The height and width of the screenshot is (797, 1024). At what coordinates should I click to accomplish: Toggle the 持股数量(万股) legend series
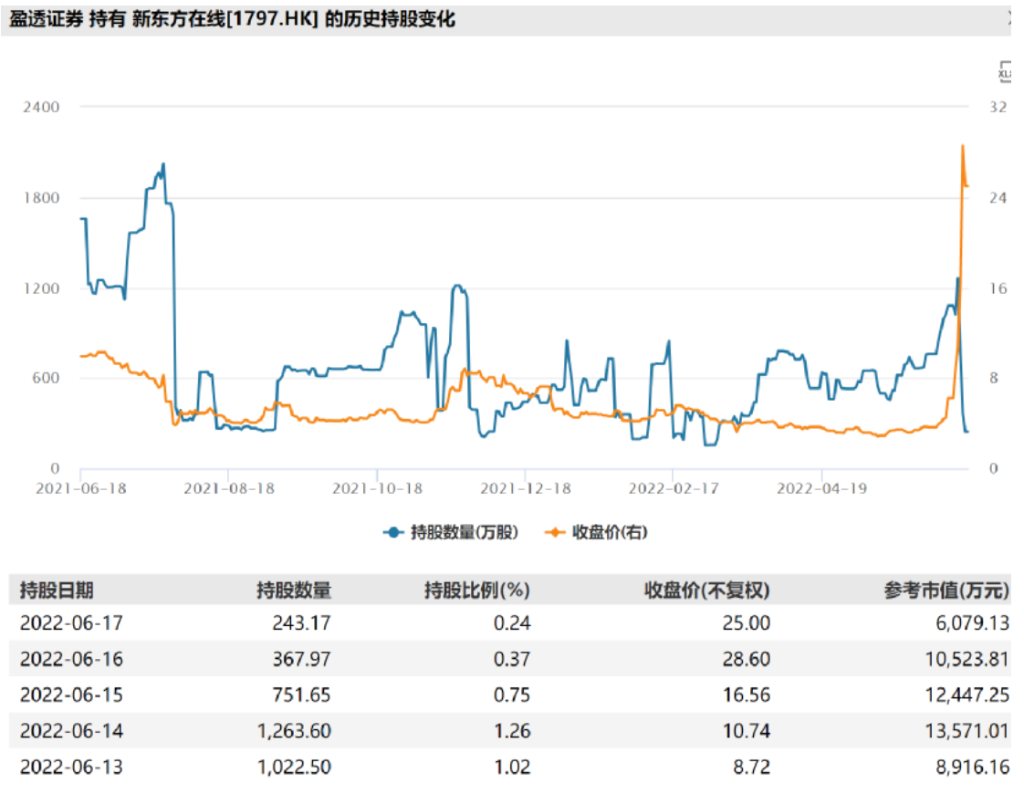point(451,532)
